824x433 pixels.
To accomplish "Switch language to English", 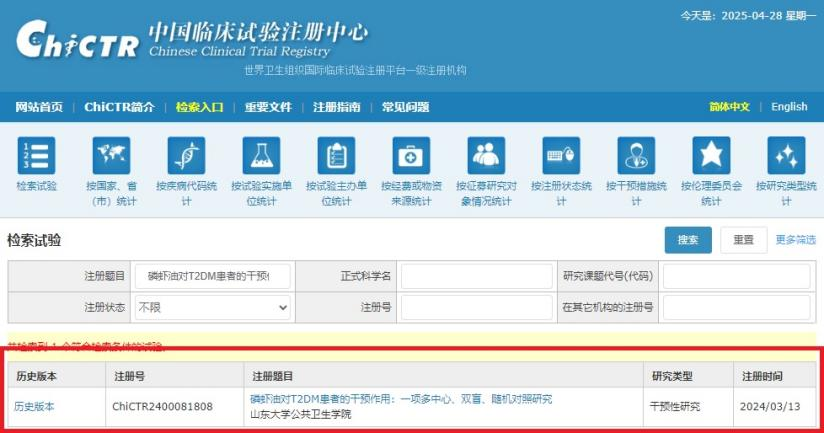I will tap(789, 107).
